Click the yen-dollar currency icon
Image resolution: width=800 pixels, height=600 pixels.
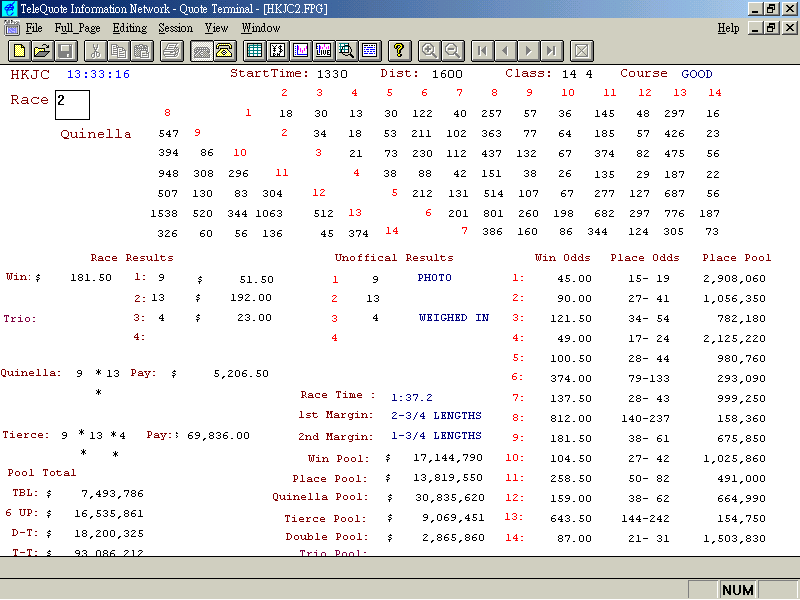pyautogui.click(x=277, y=51)
